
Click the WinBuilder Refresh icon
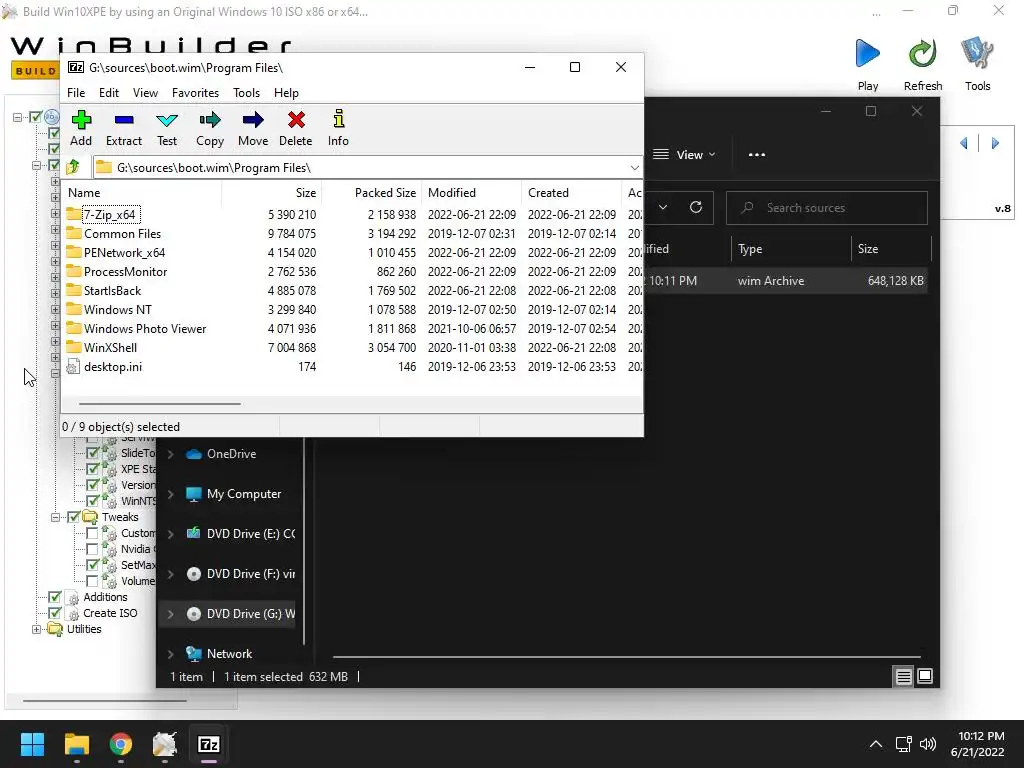pos(923,65)
